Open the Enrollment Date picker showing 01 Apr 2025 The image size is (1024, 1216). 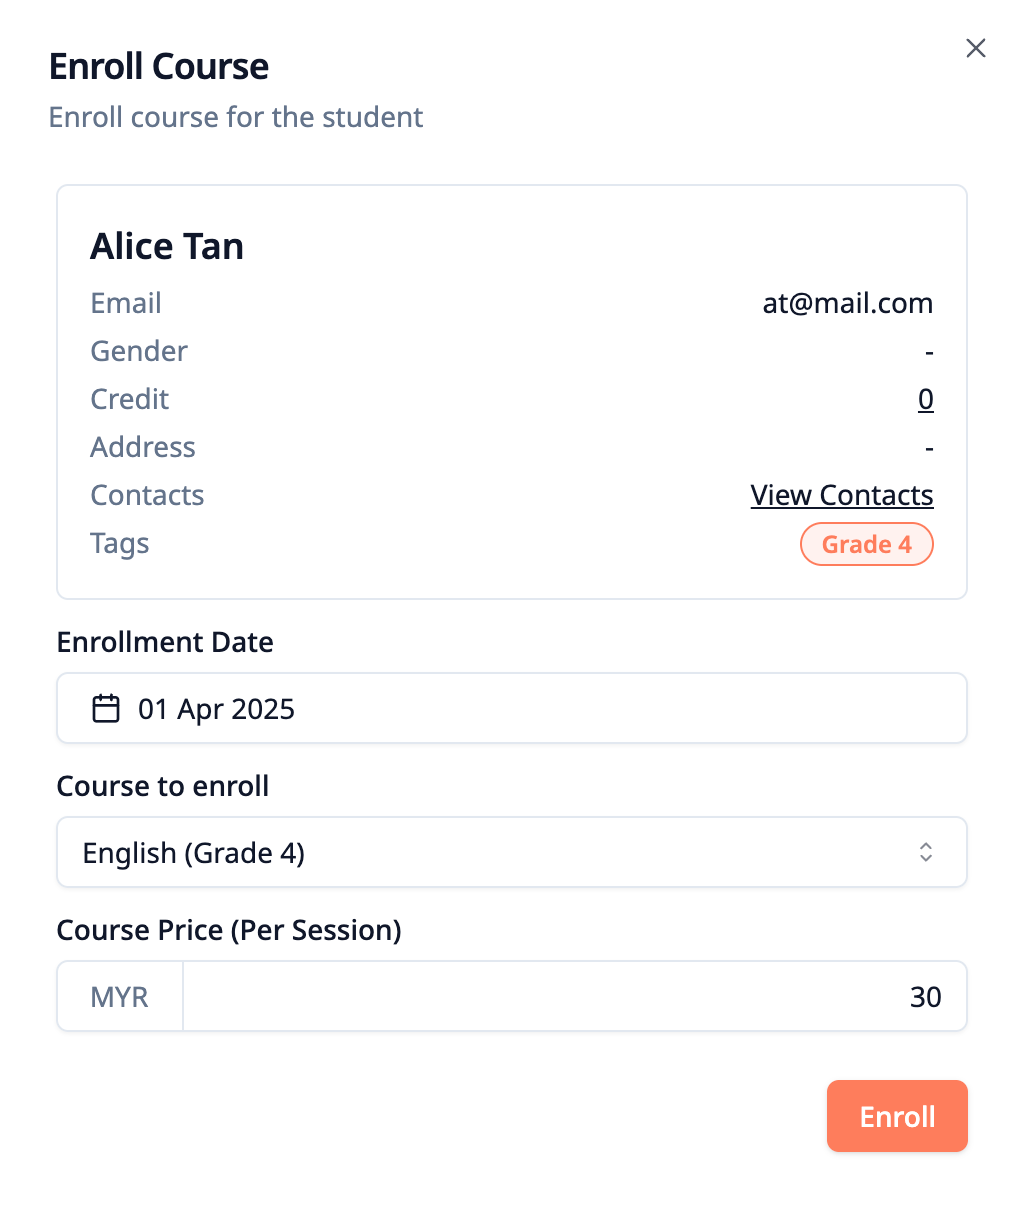(x=512, y=708)
